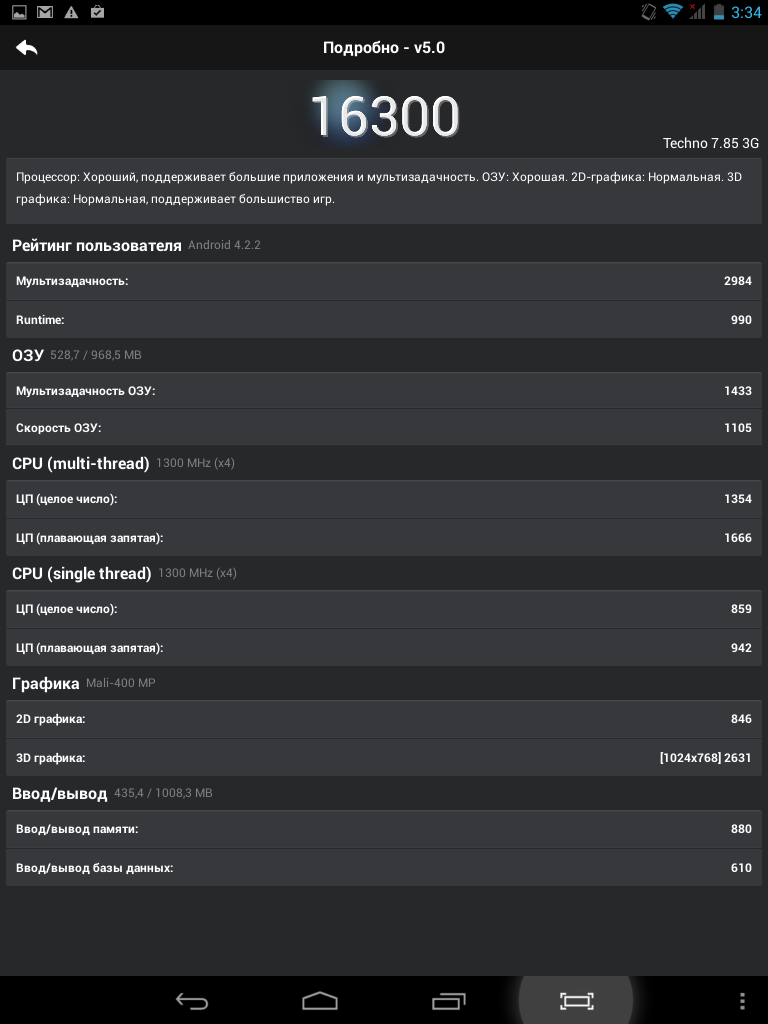Open the Gmail notification icon
The height and width of the screenshot is (1024, 768).
(45, 12)
